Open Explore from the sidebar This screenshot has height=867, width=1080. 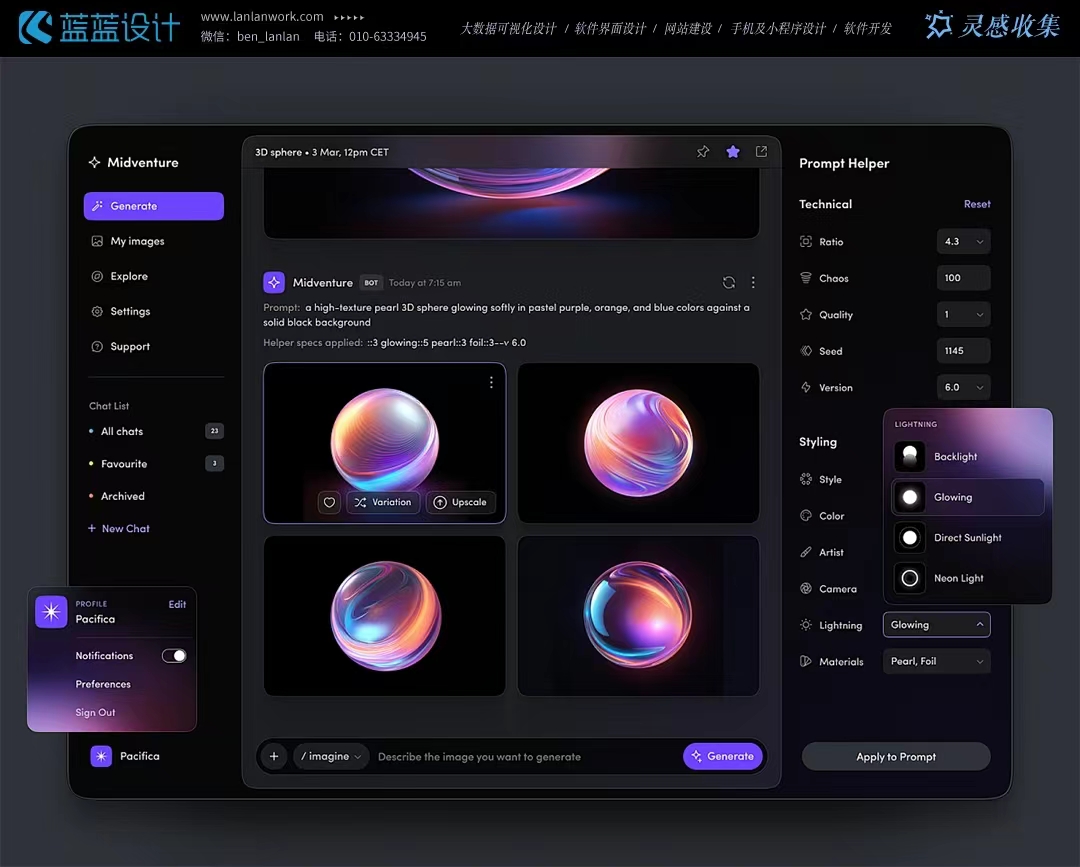[128, 276]
